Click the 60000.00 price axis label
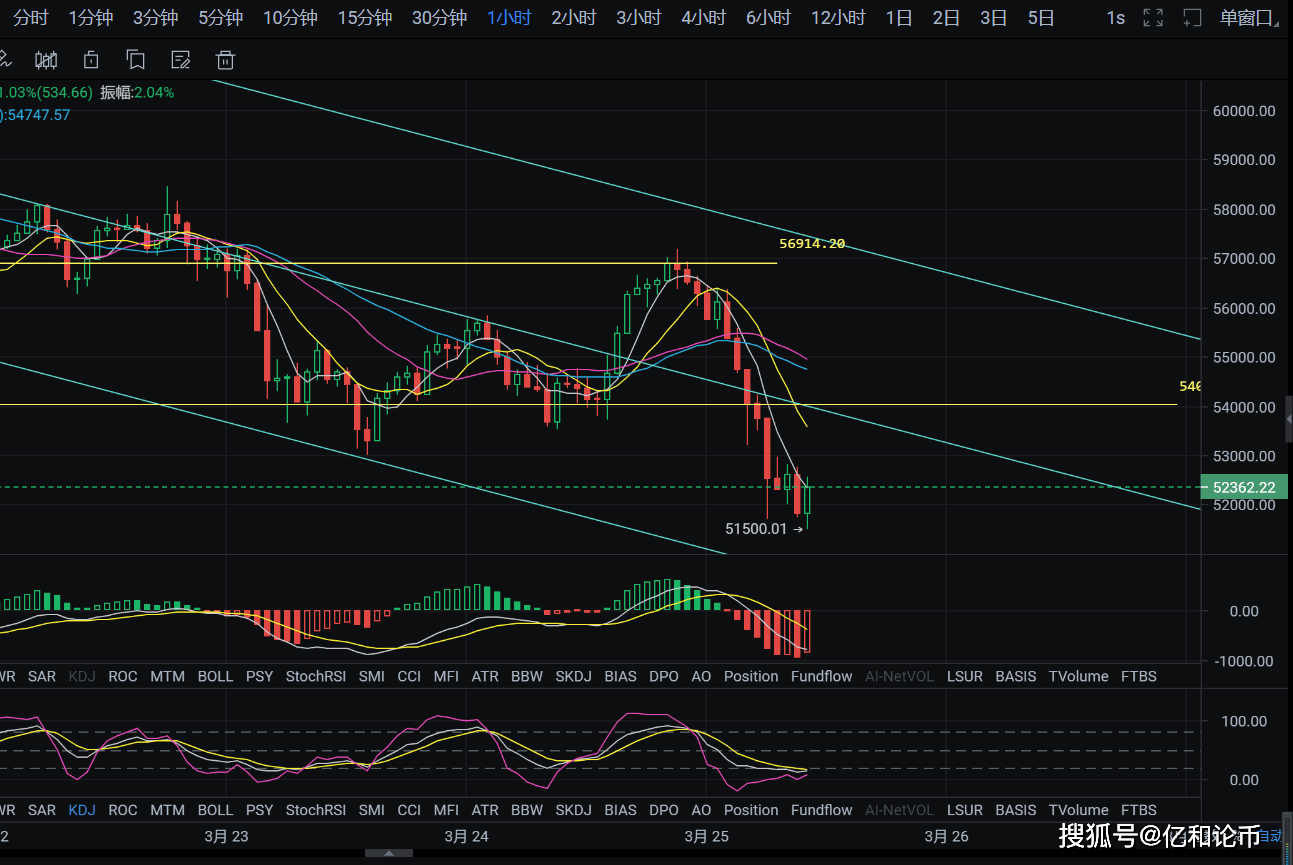The image size is (1293, 865). tap(1243, 110)
